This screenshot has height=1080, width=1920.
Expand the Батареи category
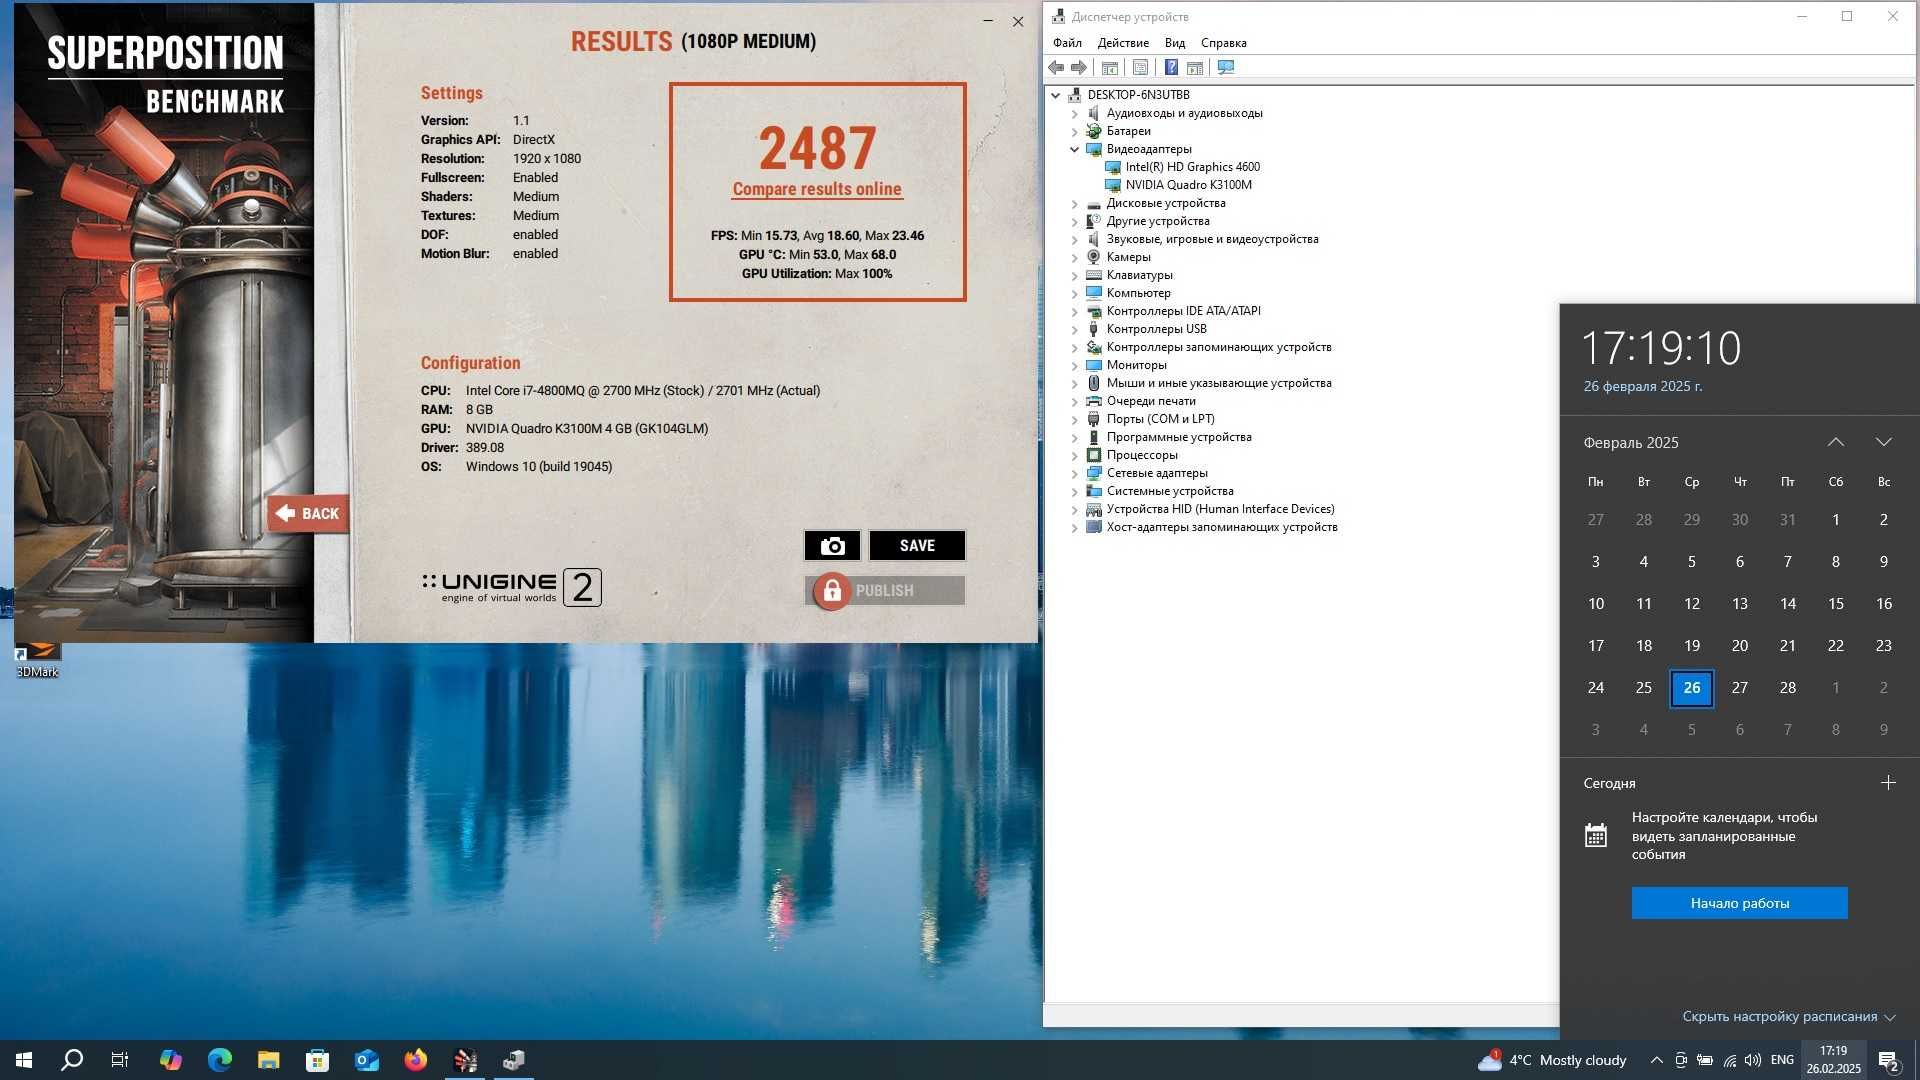coord(1075,131)
